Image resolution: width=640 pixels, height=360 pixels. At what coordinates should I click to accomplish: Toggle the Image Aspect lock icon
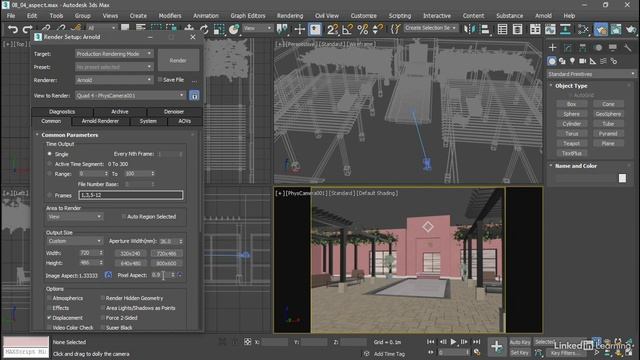pos(108,275)
